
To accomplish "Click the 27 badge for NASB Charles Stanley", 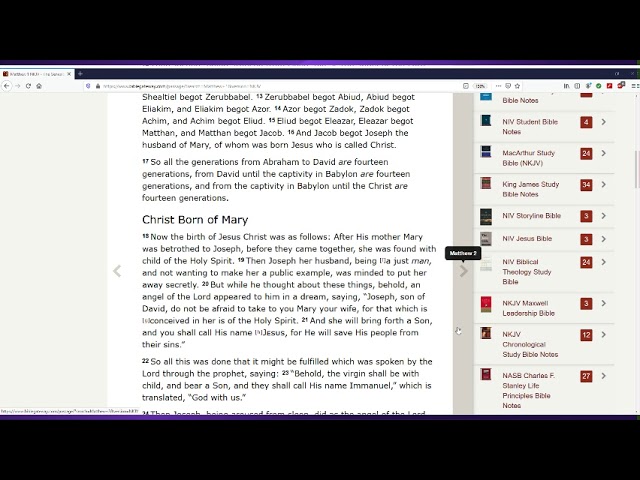I will point(586,376).
